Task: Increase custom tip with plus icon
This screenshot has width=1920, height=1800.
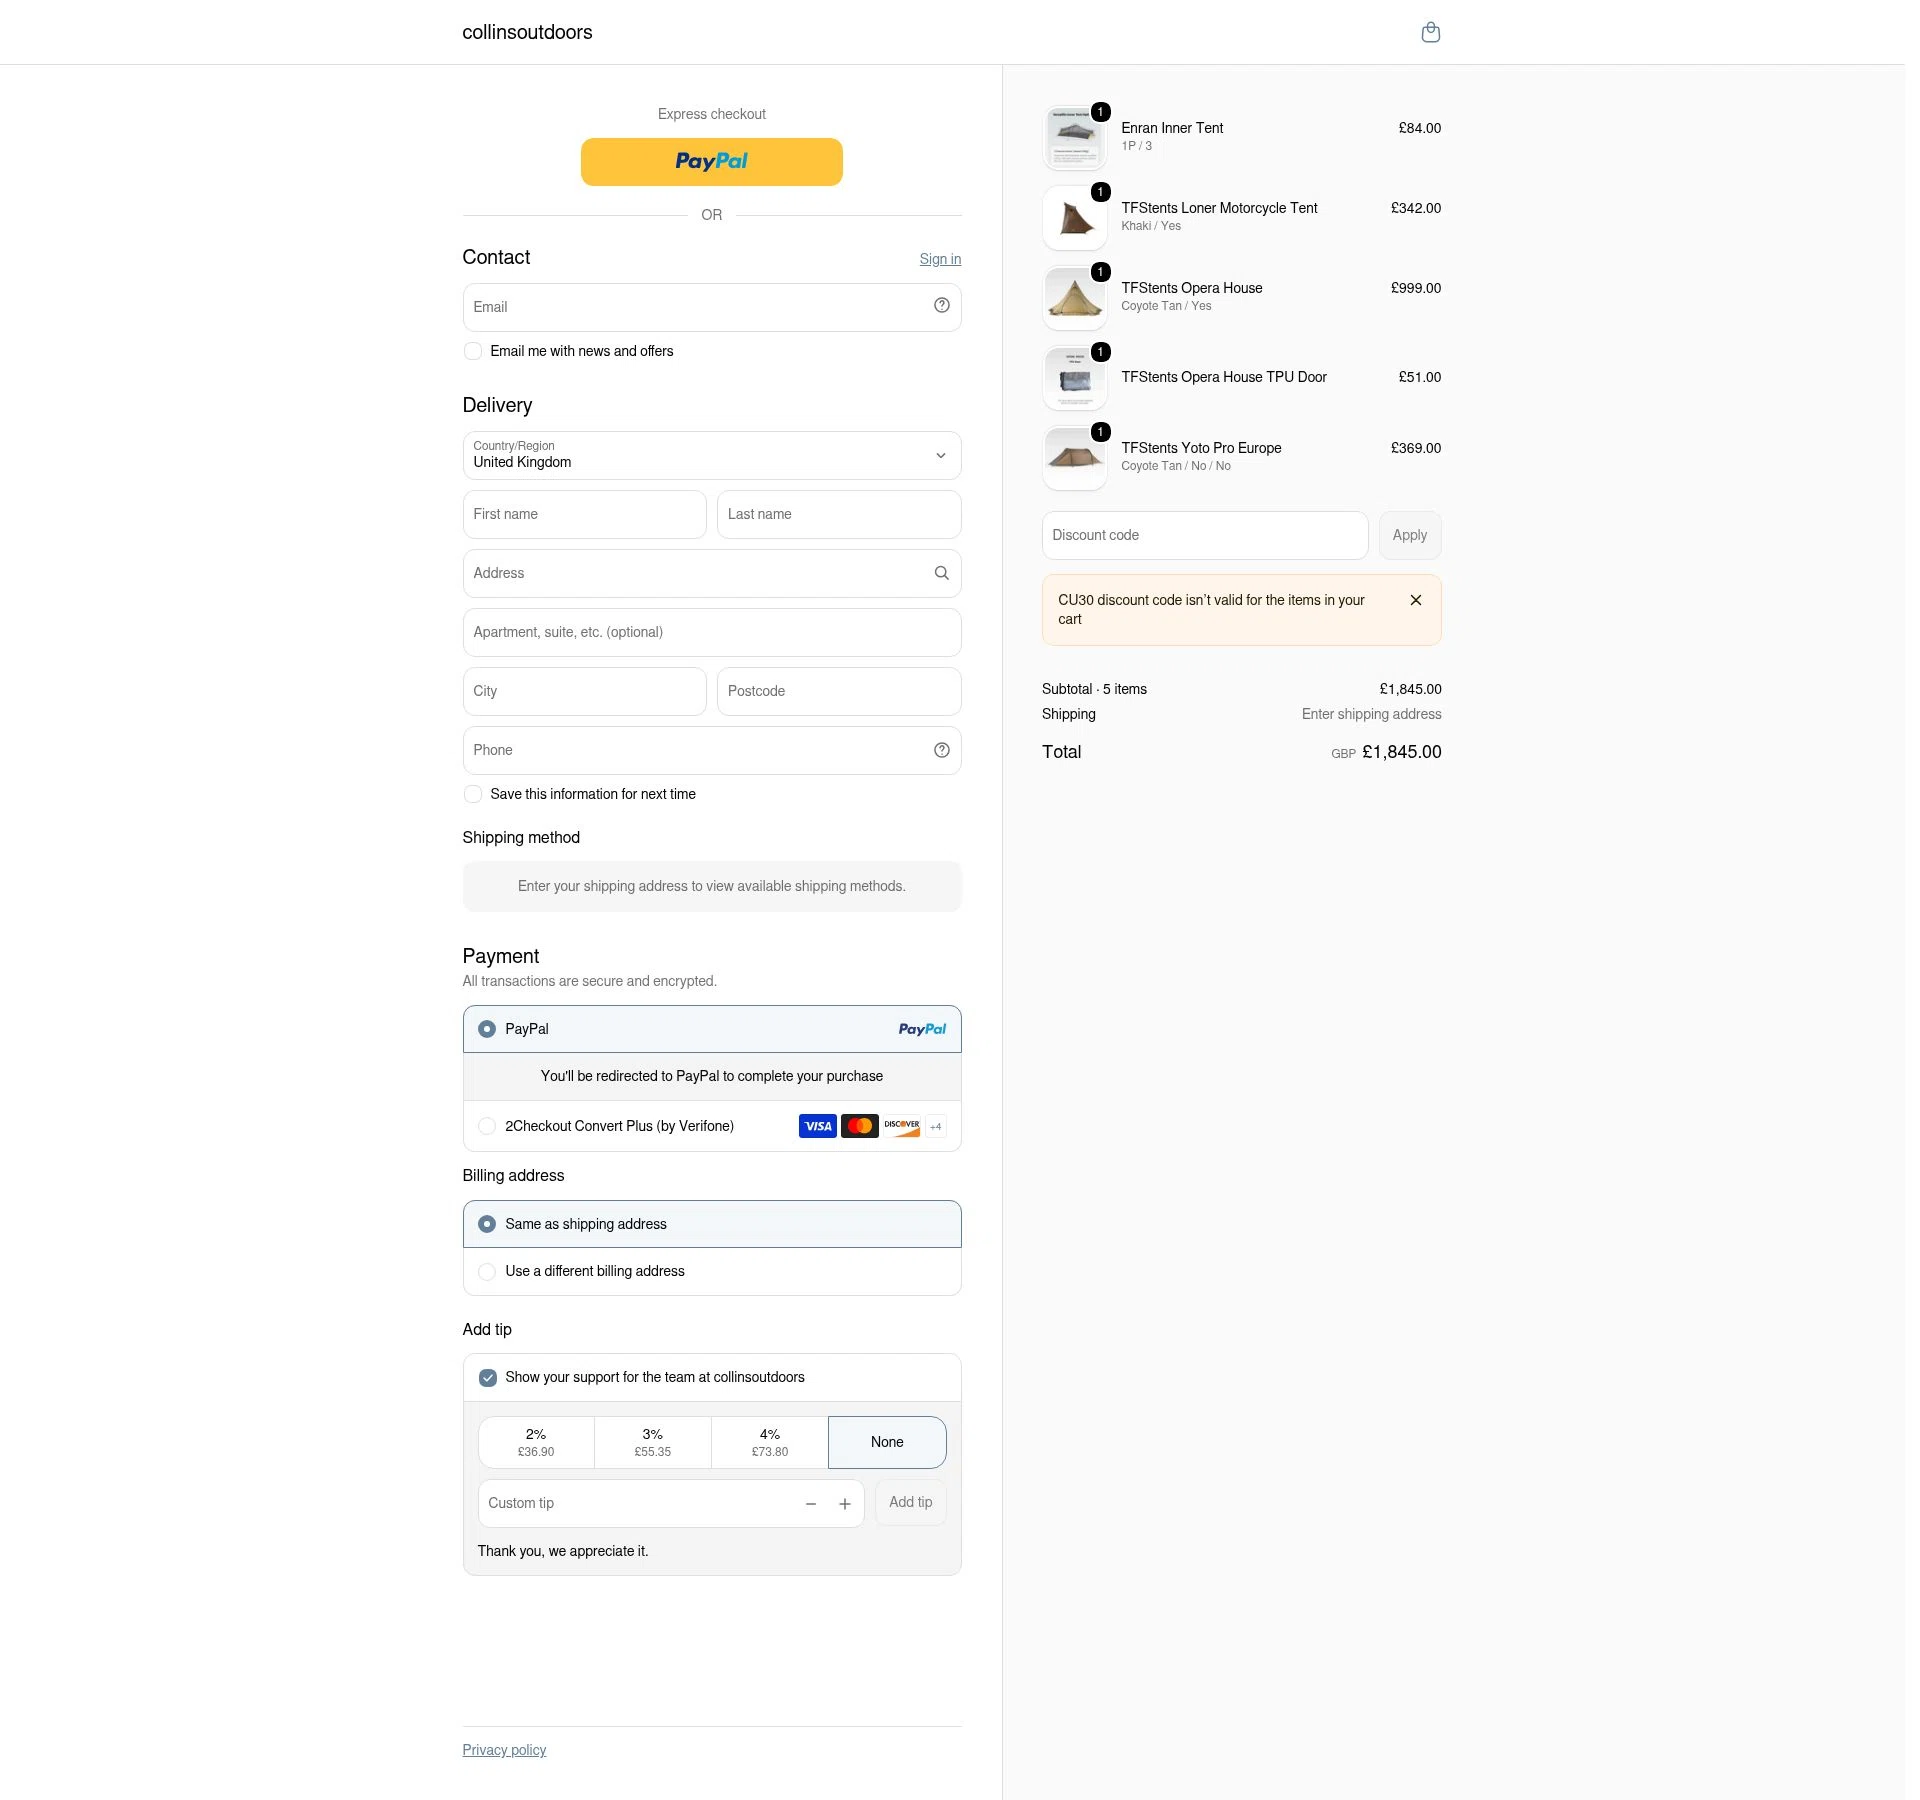Action: (x=845, y=1504)
